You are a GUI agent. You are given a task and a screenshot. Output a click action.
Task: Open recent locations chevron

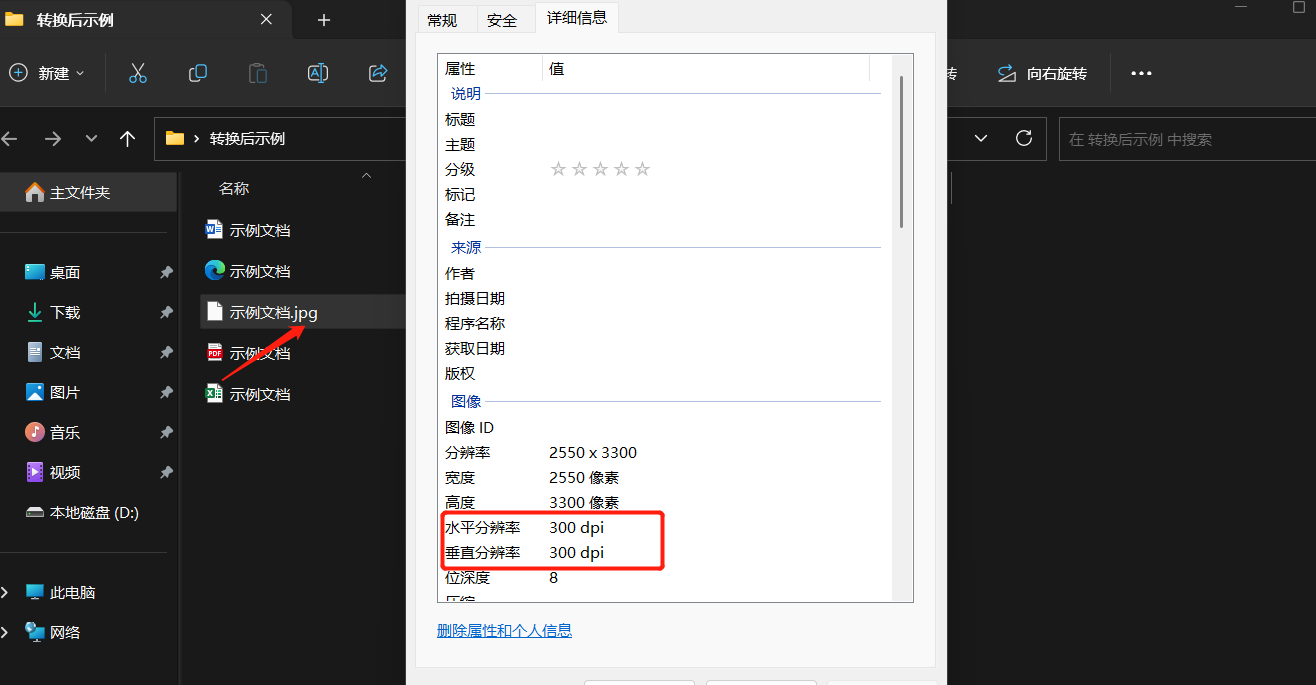(x=91, y=139)
